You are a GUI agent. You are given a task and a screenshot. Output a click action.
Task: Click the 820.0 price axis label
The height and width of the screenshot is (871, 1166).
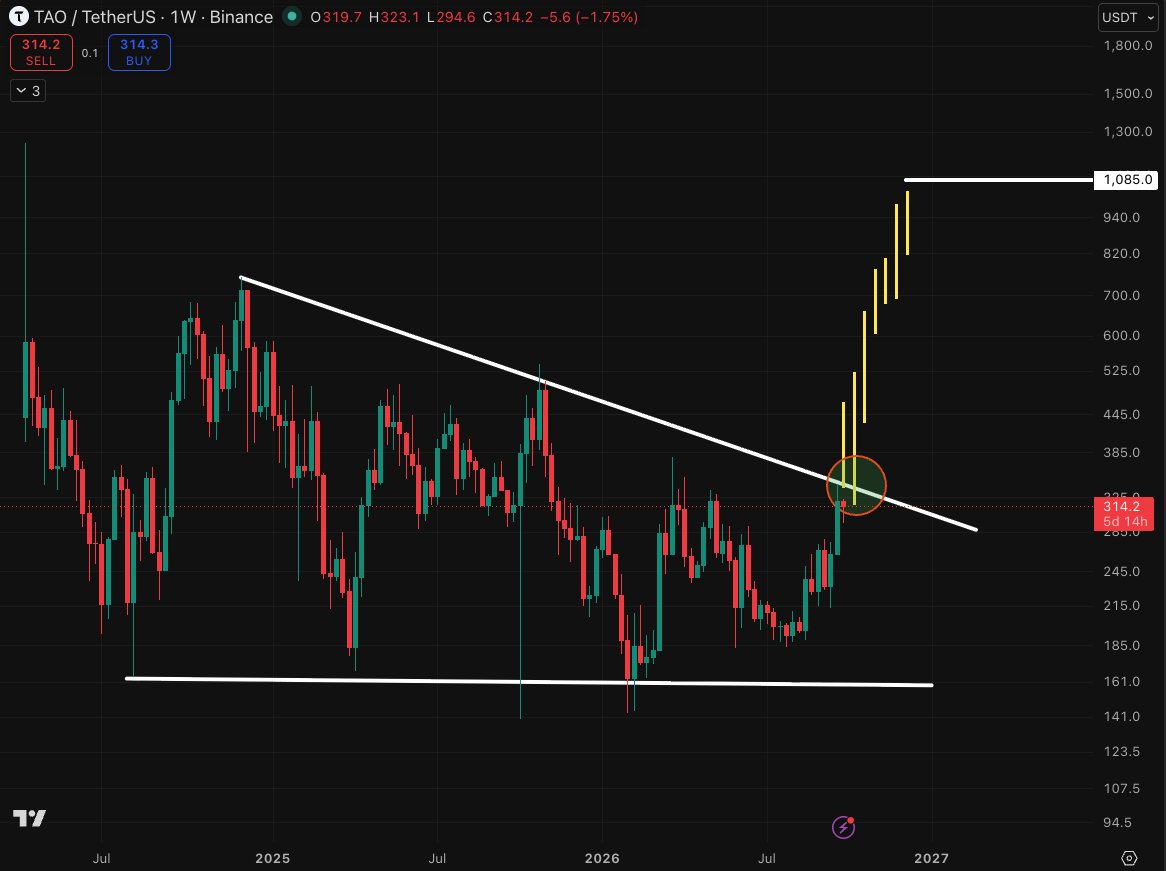pyautogui.click(x=1121, y=253)
